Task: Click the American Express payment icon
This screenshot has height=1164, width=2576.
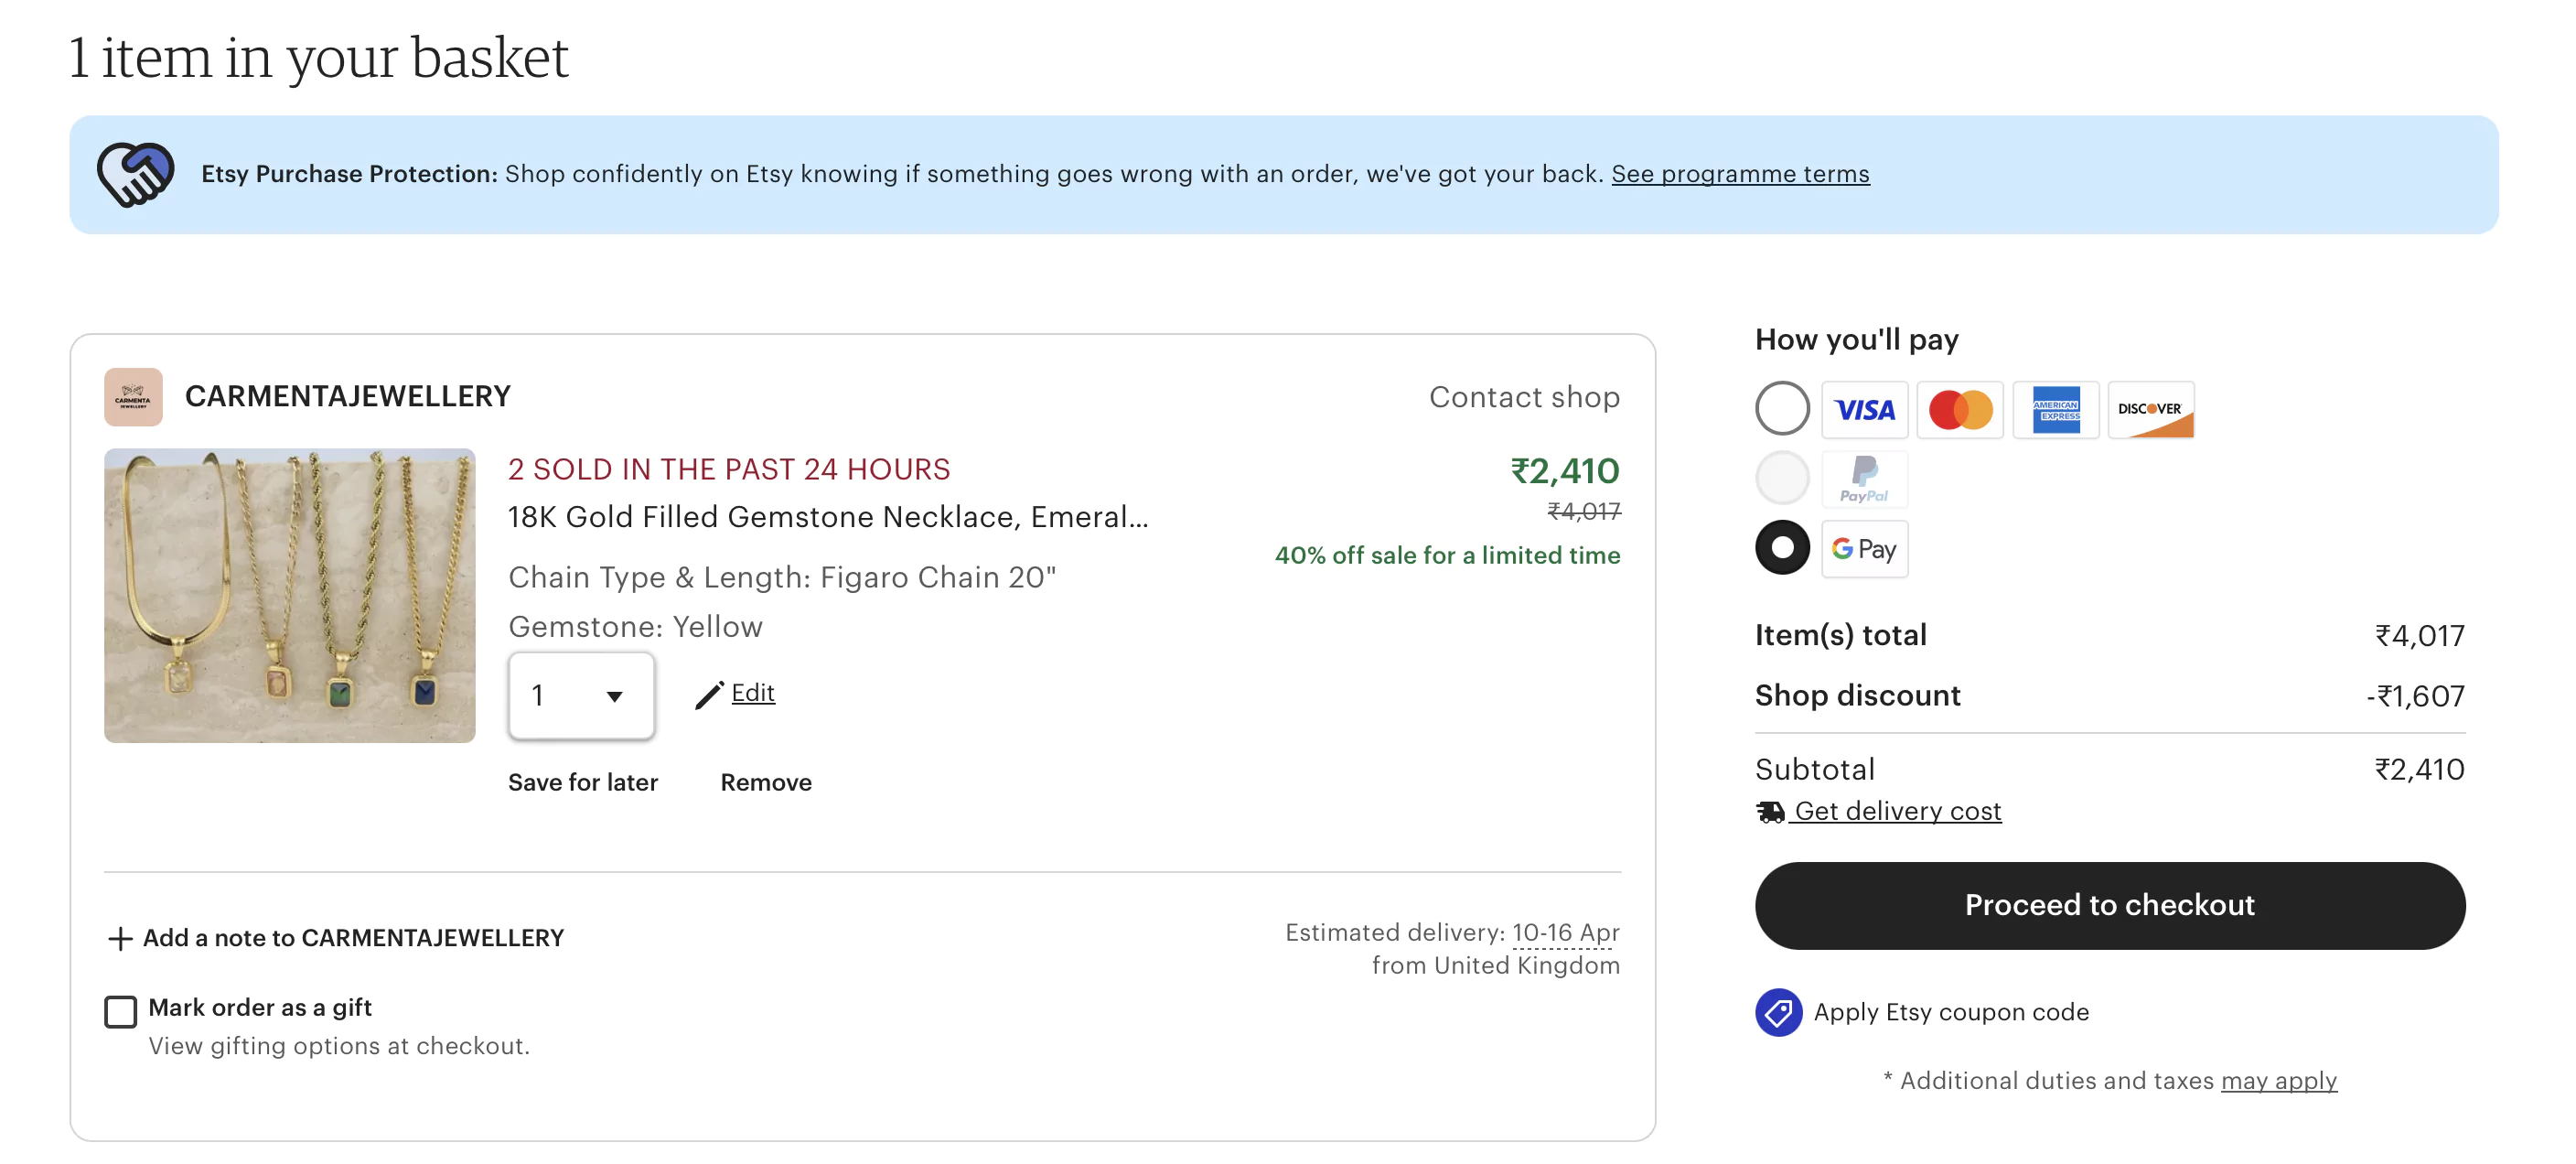Action: [2052, 409]
